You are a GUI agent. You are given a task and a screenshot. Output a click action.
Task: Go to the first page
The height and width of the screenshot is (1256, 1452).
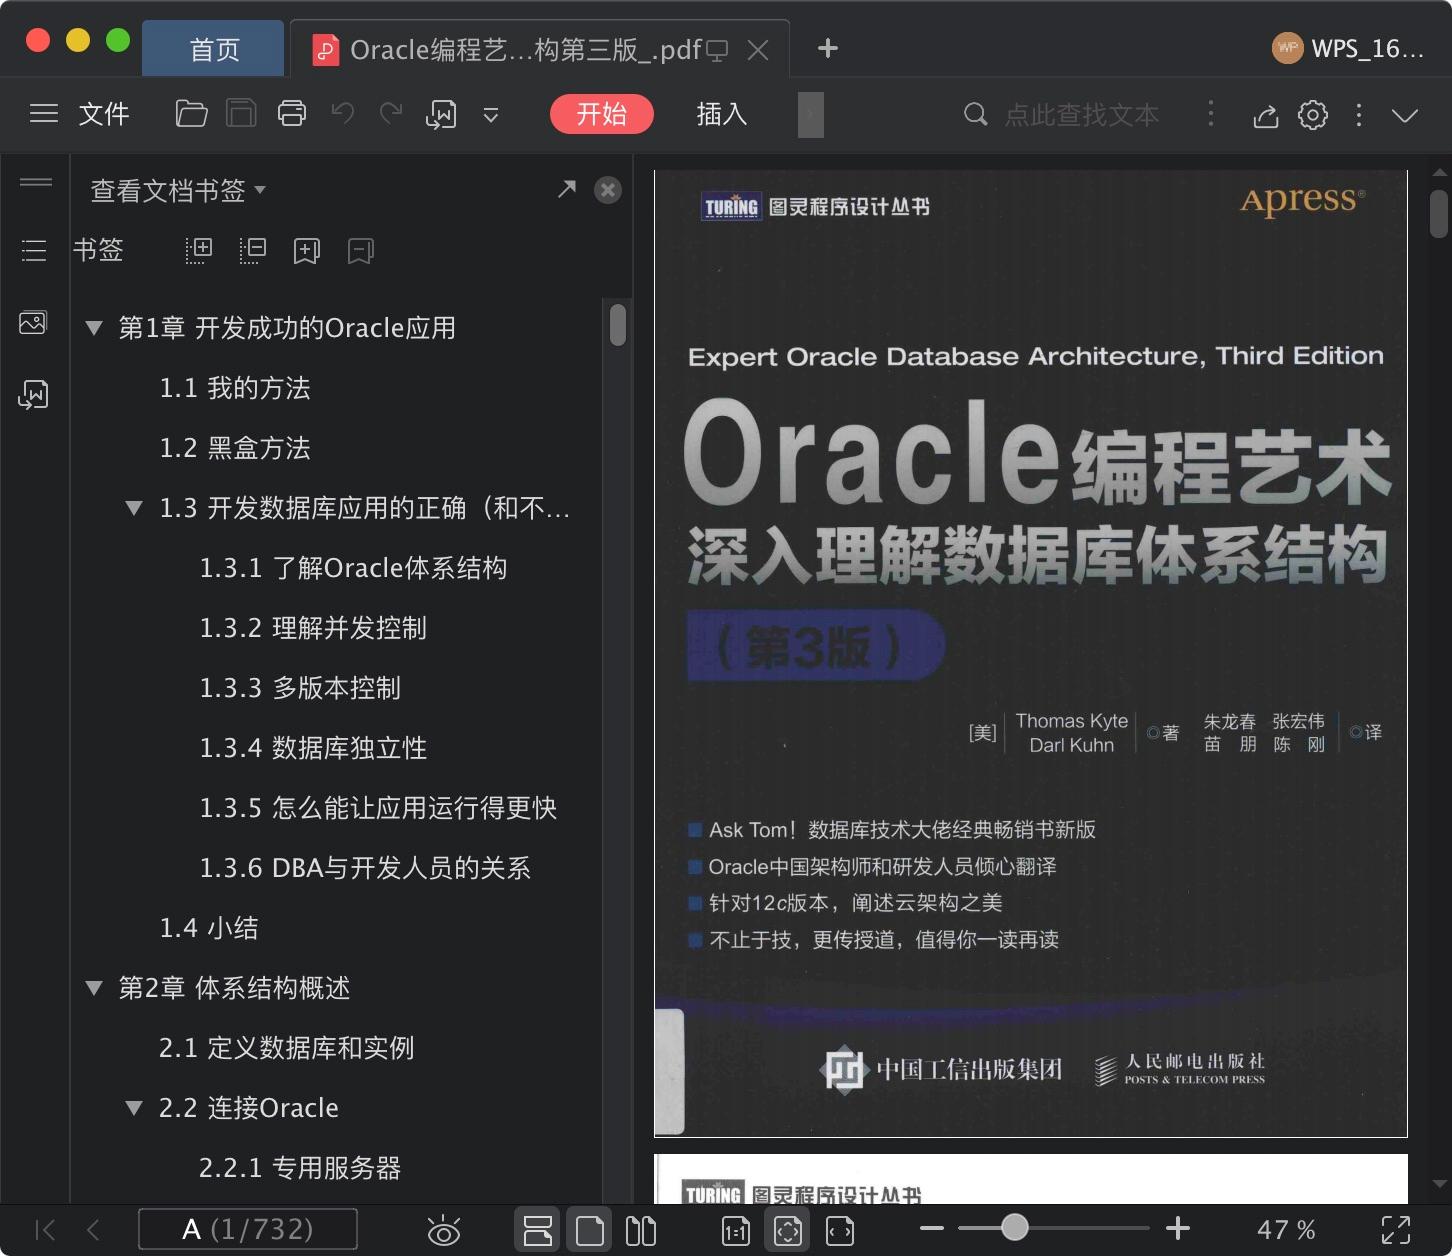point(45,1229)
